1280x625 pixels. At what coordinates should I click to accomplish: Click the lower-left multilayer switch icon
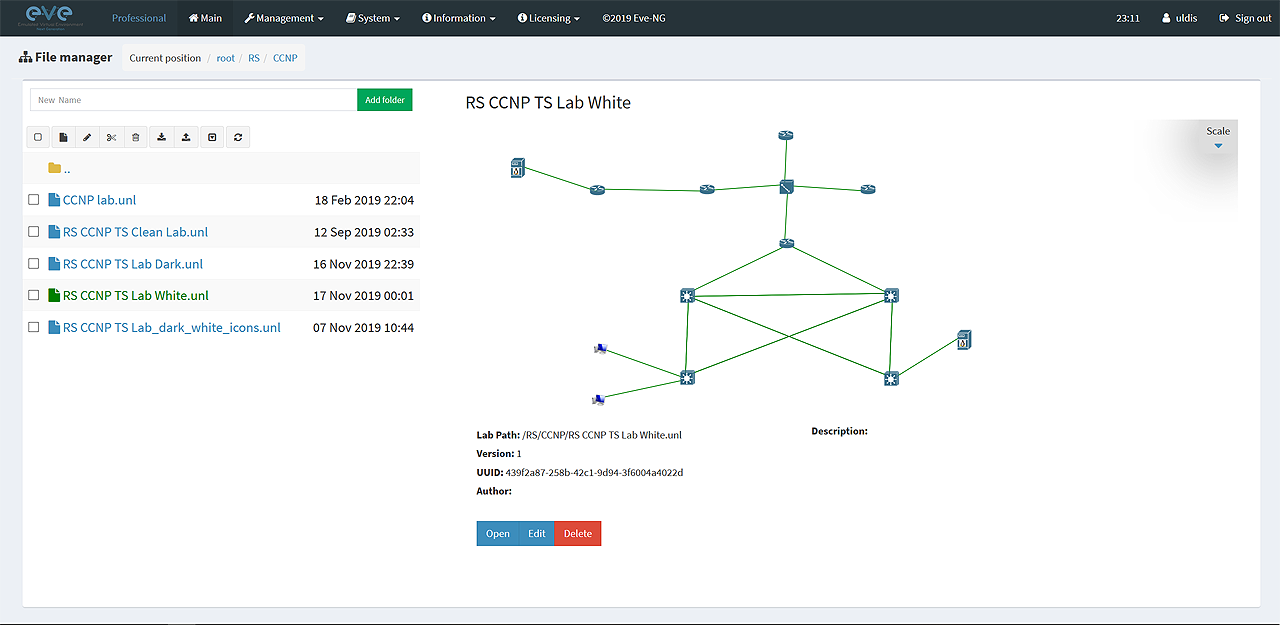point(687,377)
